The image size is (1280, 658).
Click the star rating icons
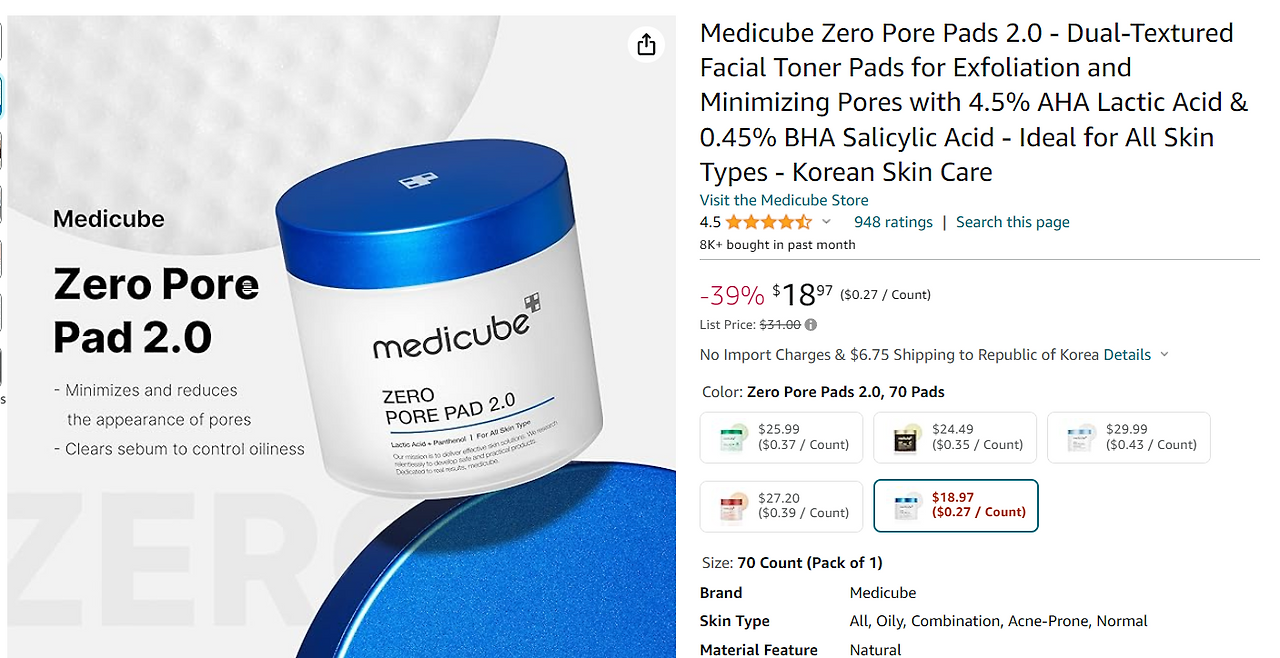point(769,222)
